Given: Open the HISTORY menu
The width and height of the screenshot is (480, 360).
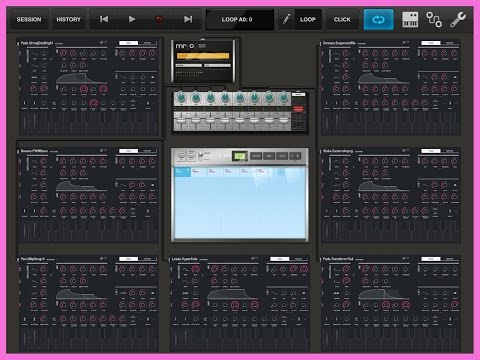Looking at the screenshot, I should (x=68, y=19).
